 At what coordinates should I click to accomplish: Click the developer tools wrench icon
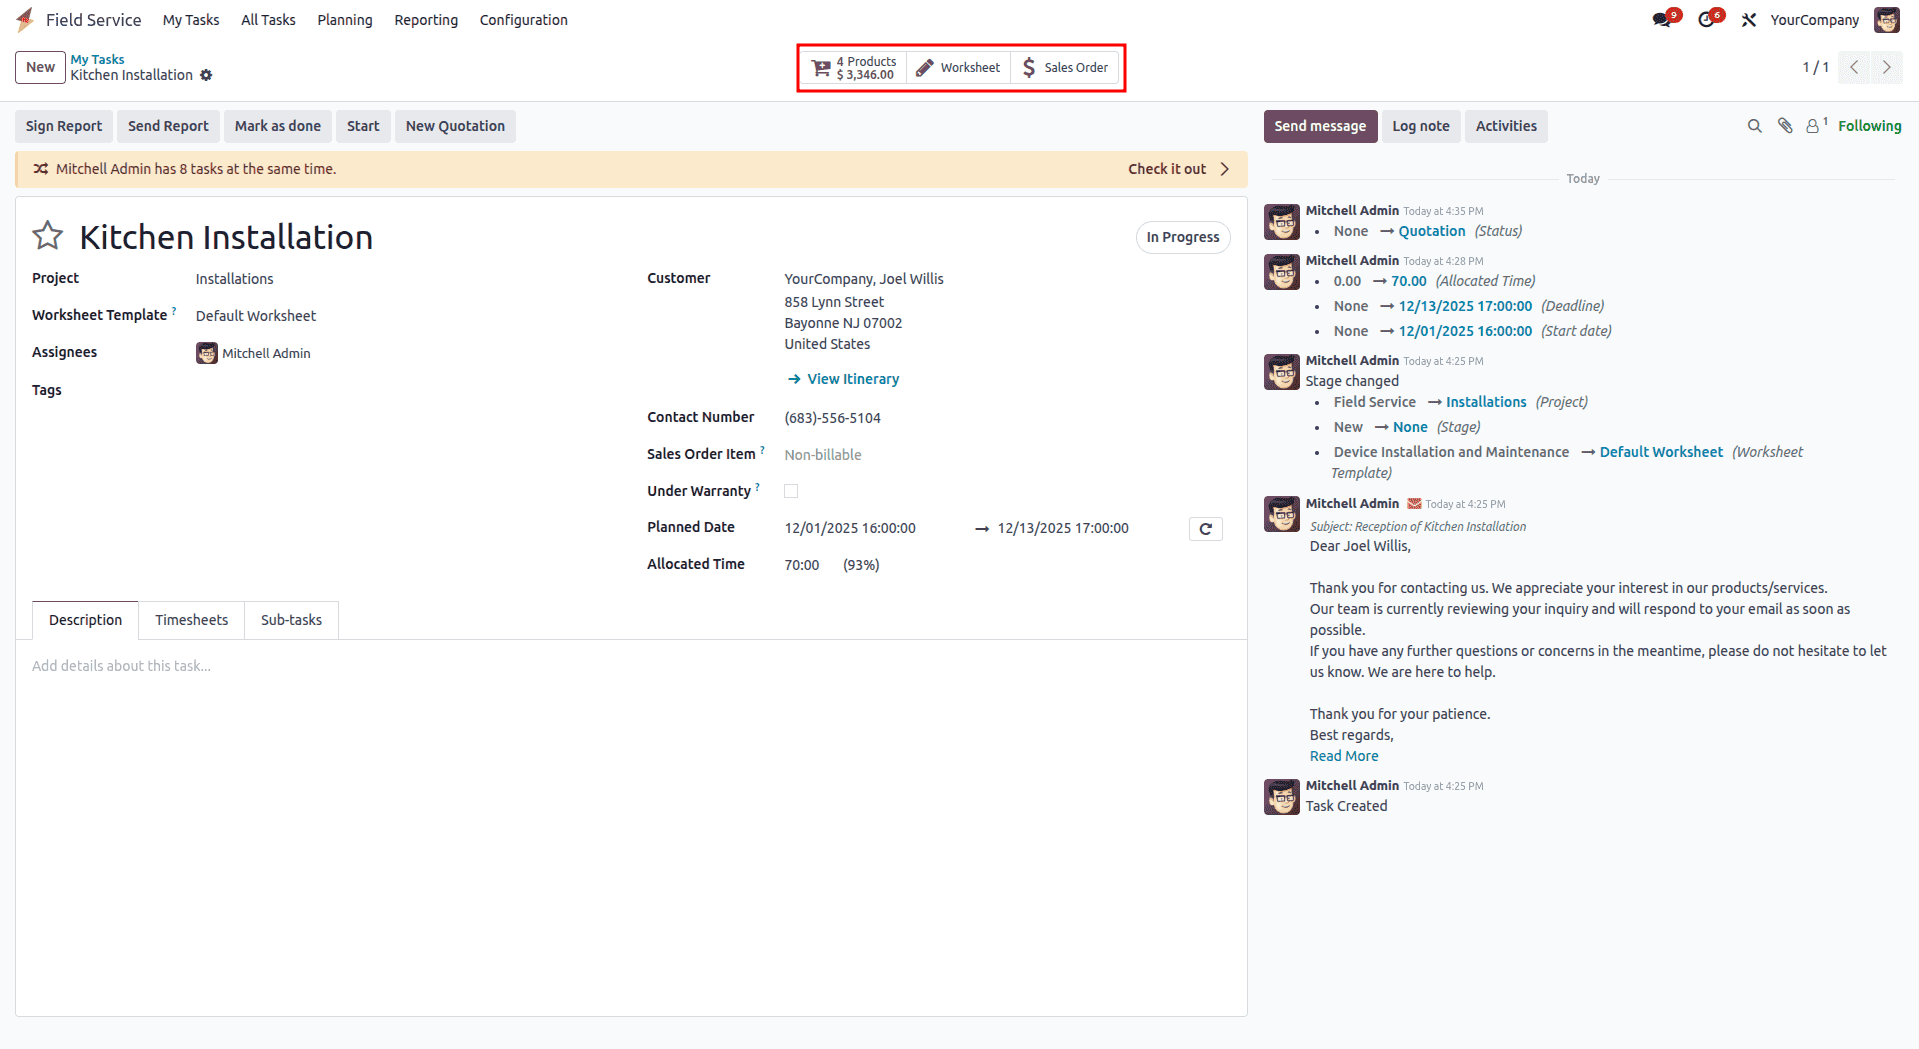point(1749,19)
